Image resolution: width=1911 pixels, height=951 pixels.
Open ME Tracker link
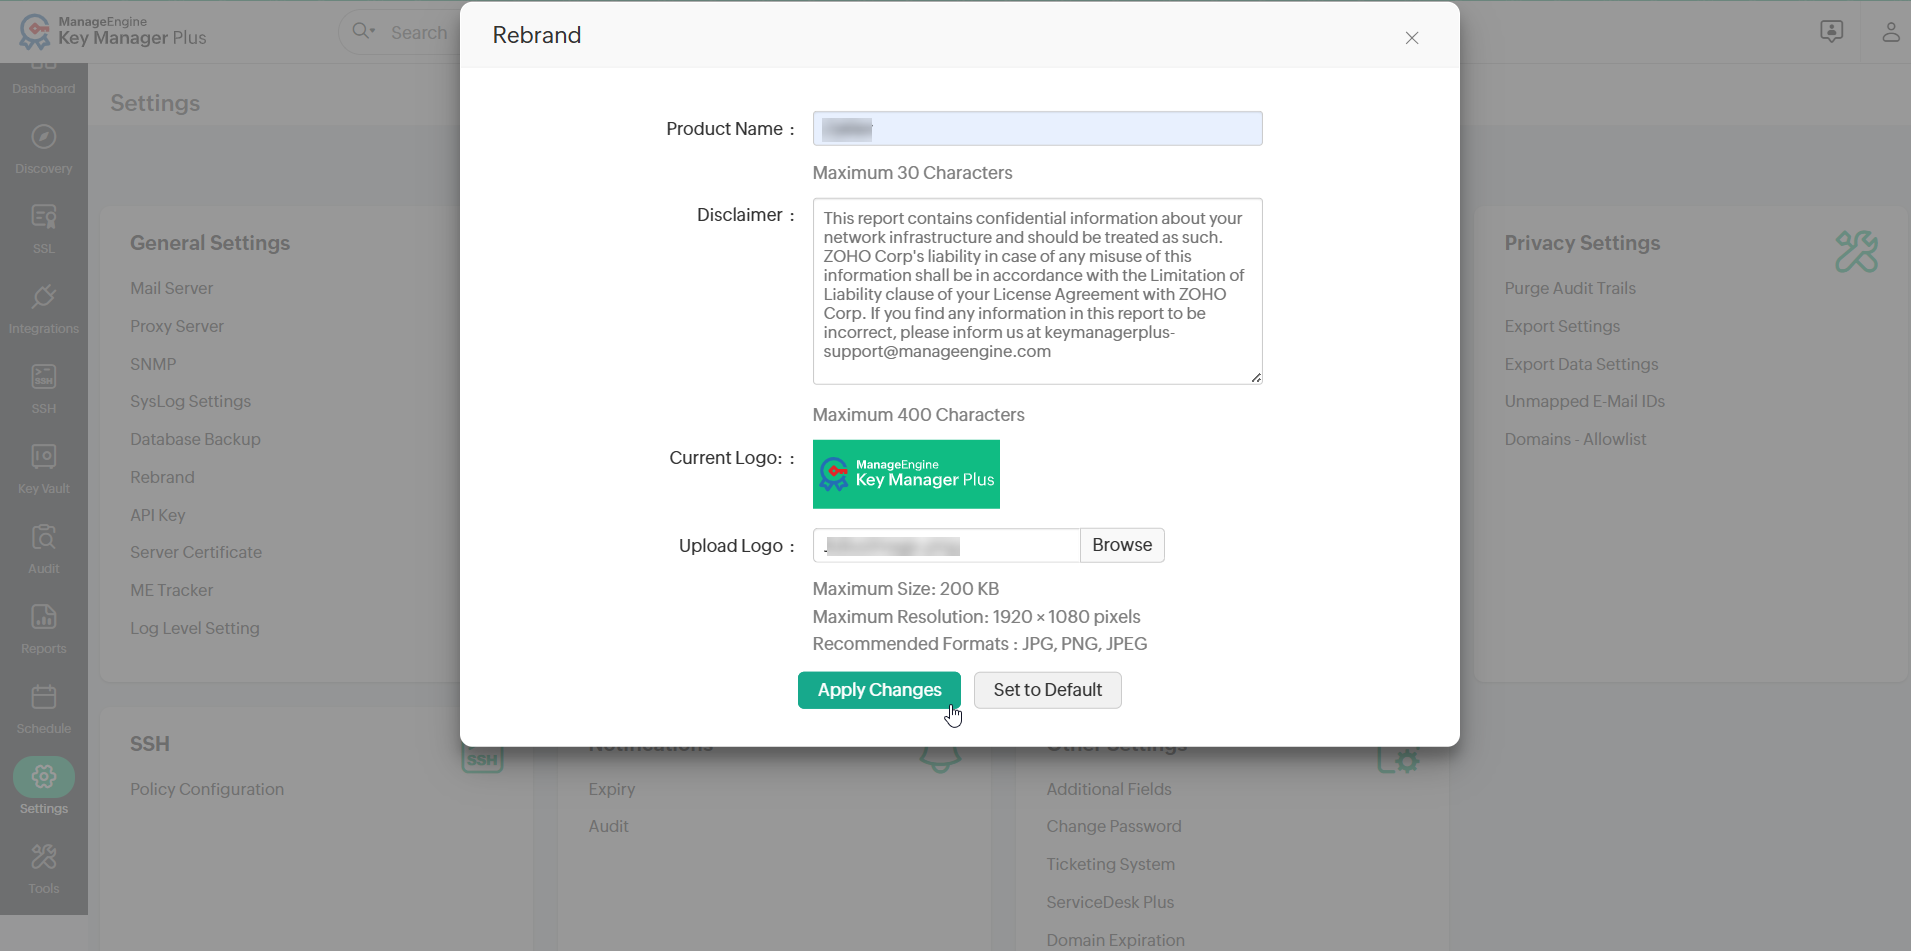point(171,590)
